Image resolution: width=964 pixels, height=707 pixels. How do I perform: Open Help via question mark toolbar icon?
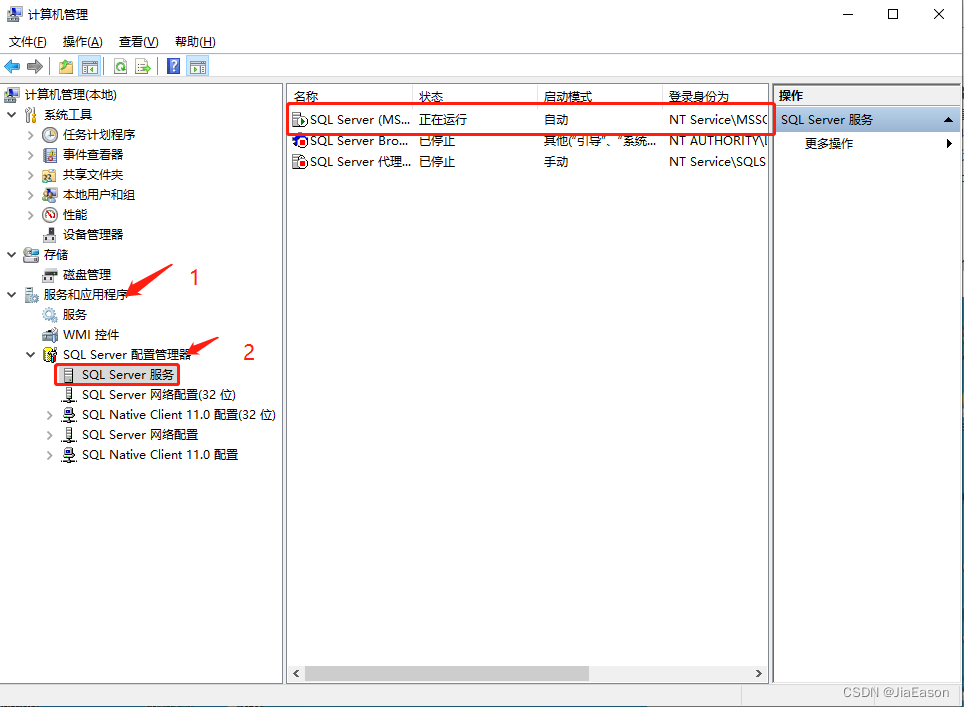point(174,66)
